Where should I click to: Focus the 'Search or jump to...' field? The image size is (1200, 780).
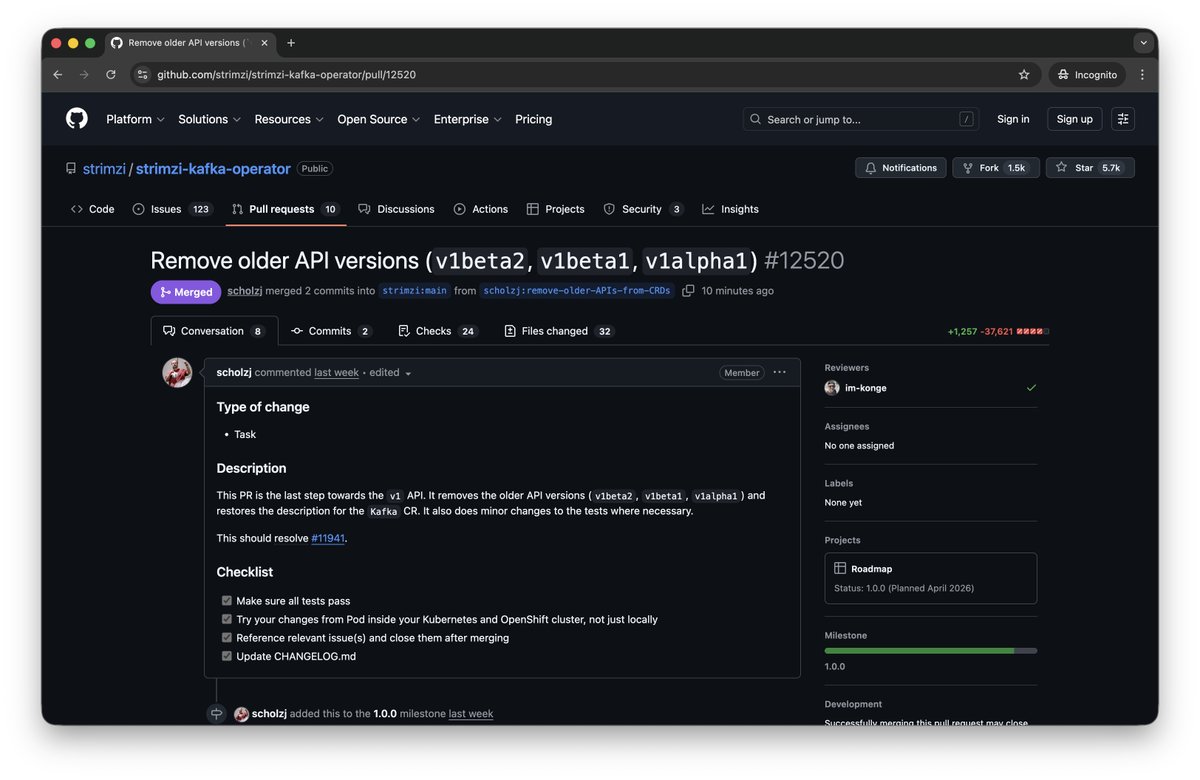click(861, 119)
